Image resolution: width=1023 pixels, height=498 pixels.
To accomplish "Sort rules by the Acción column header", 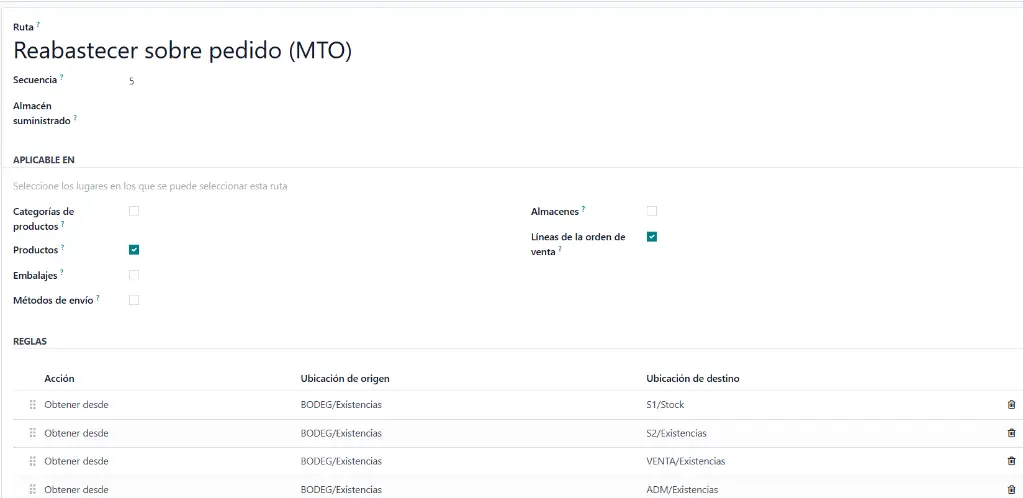I will (59, 379).
